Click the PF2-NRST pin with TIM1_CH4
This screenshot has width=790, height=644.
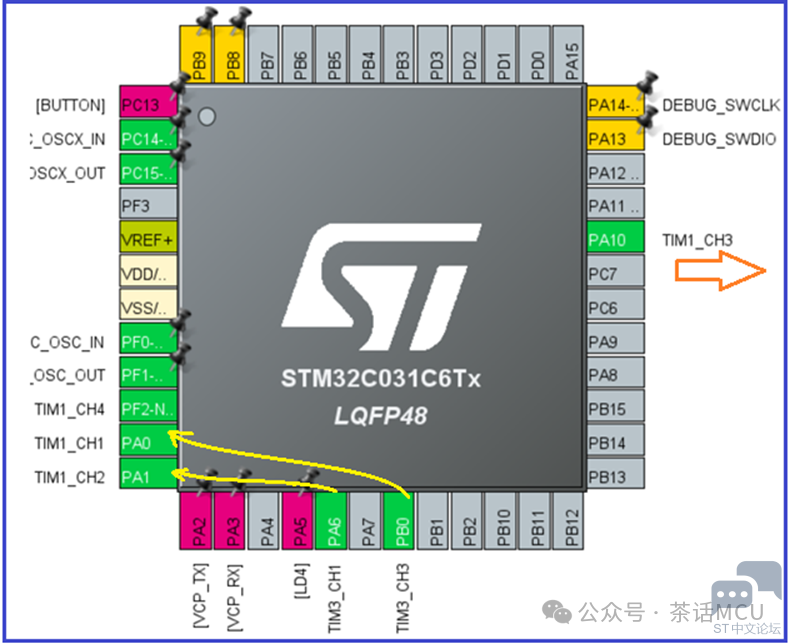point(149,406)
